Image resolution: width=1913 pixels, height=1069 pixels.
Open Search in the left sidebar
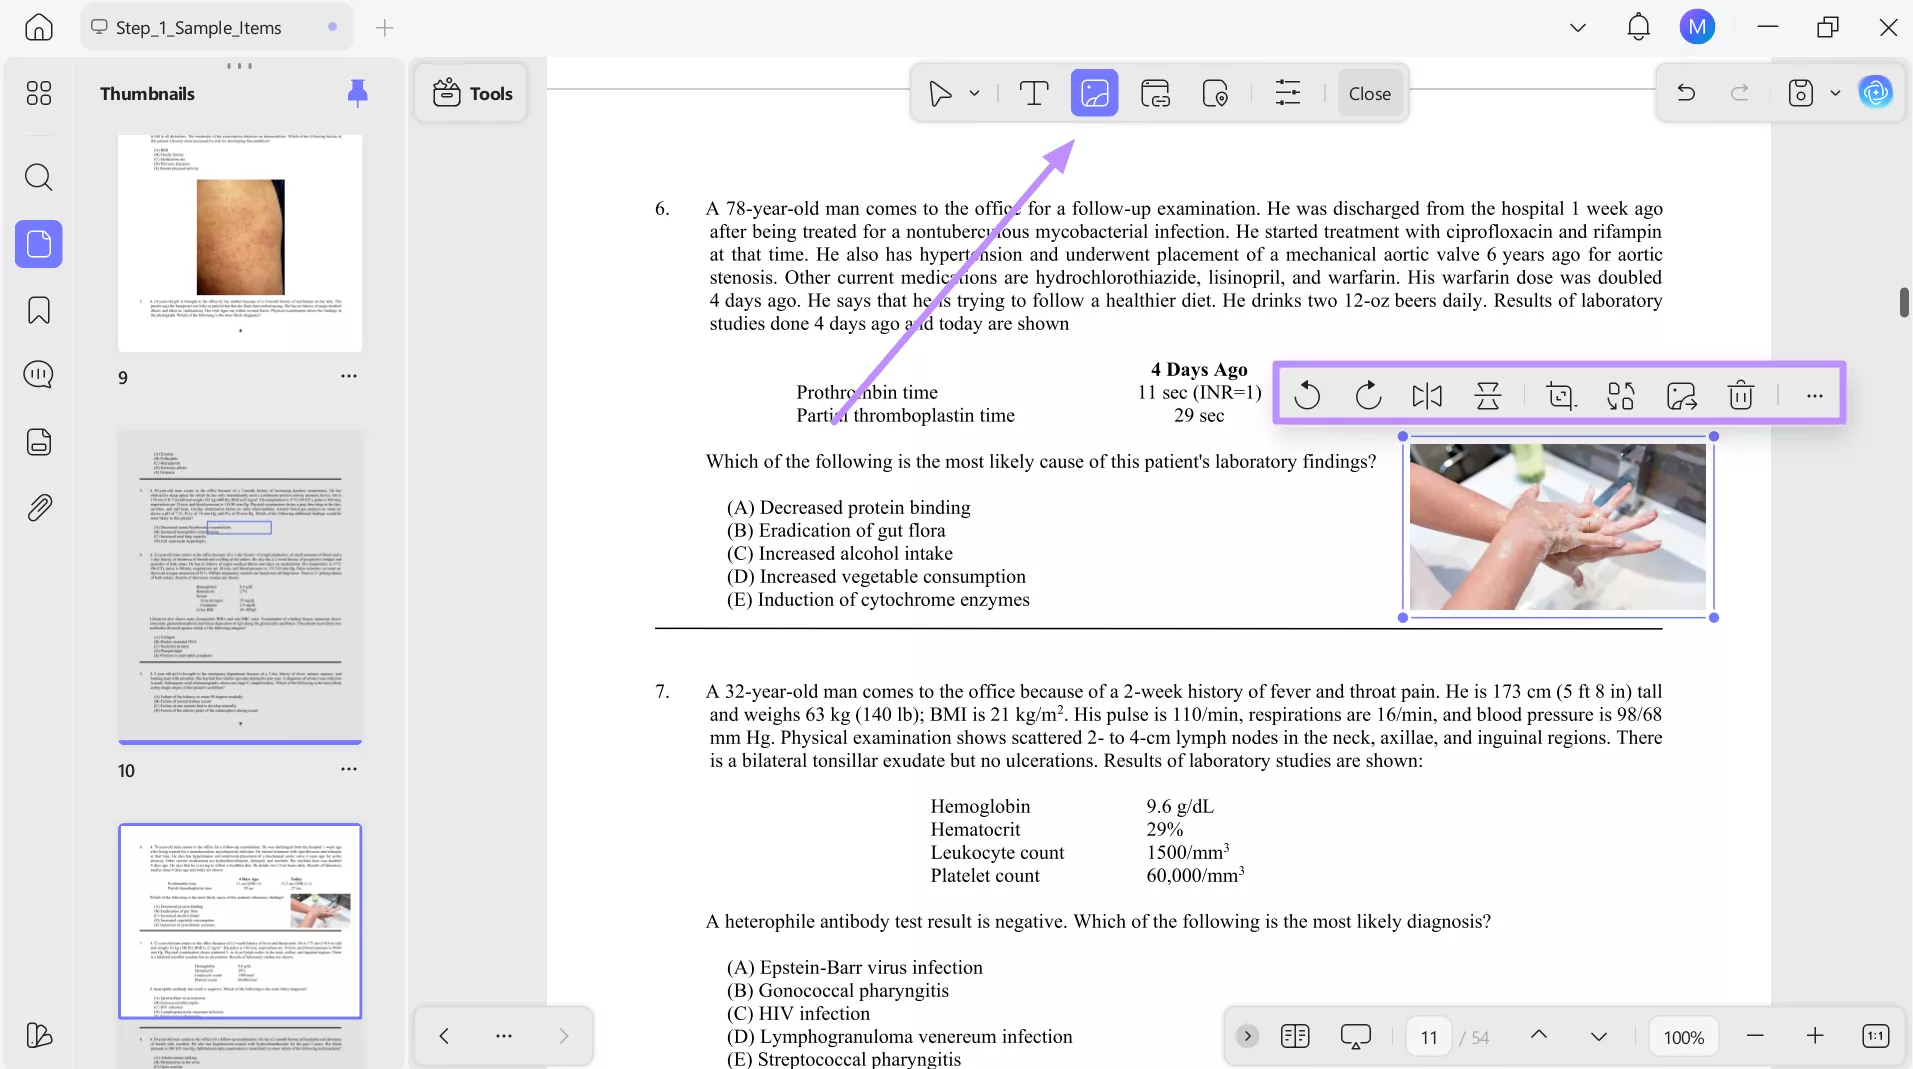click(x=39, y=177)
